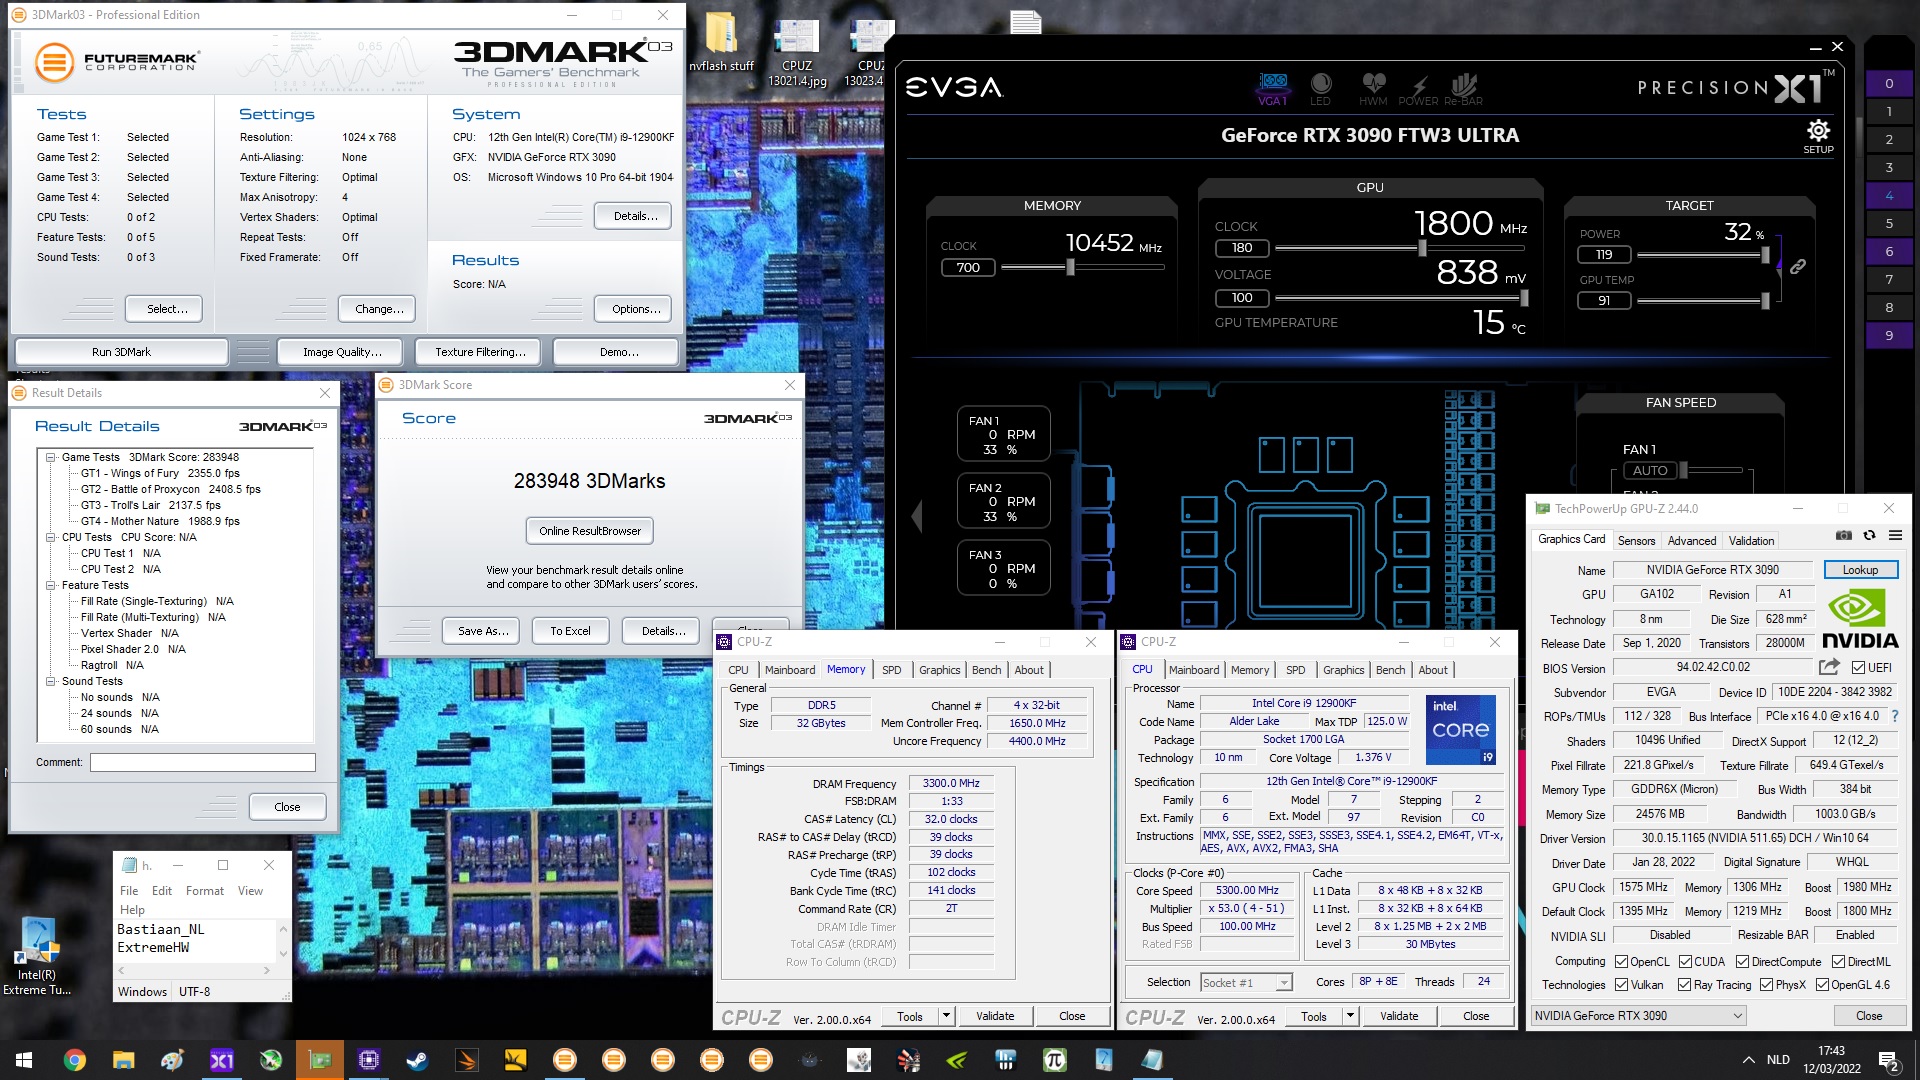Open the SETUP gear icon in Precision X1
This screenshot has width=1920, height=1080.
coord(1818,136)
